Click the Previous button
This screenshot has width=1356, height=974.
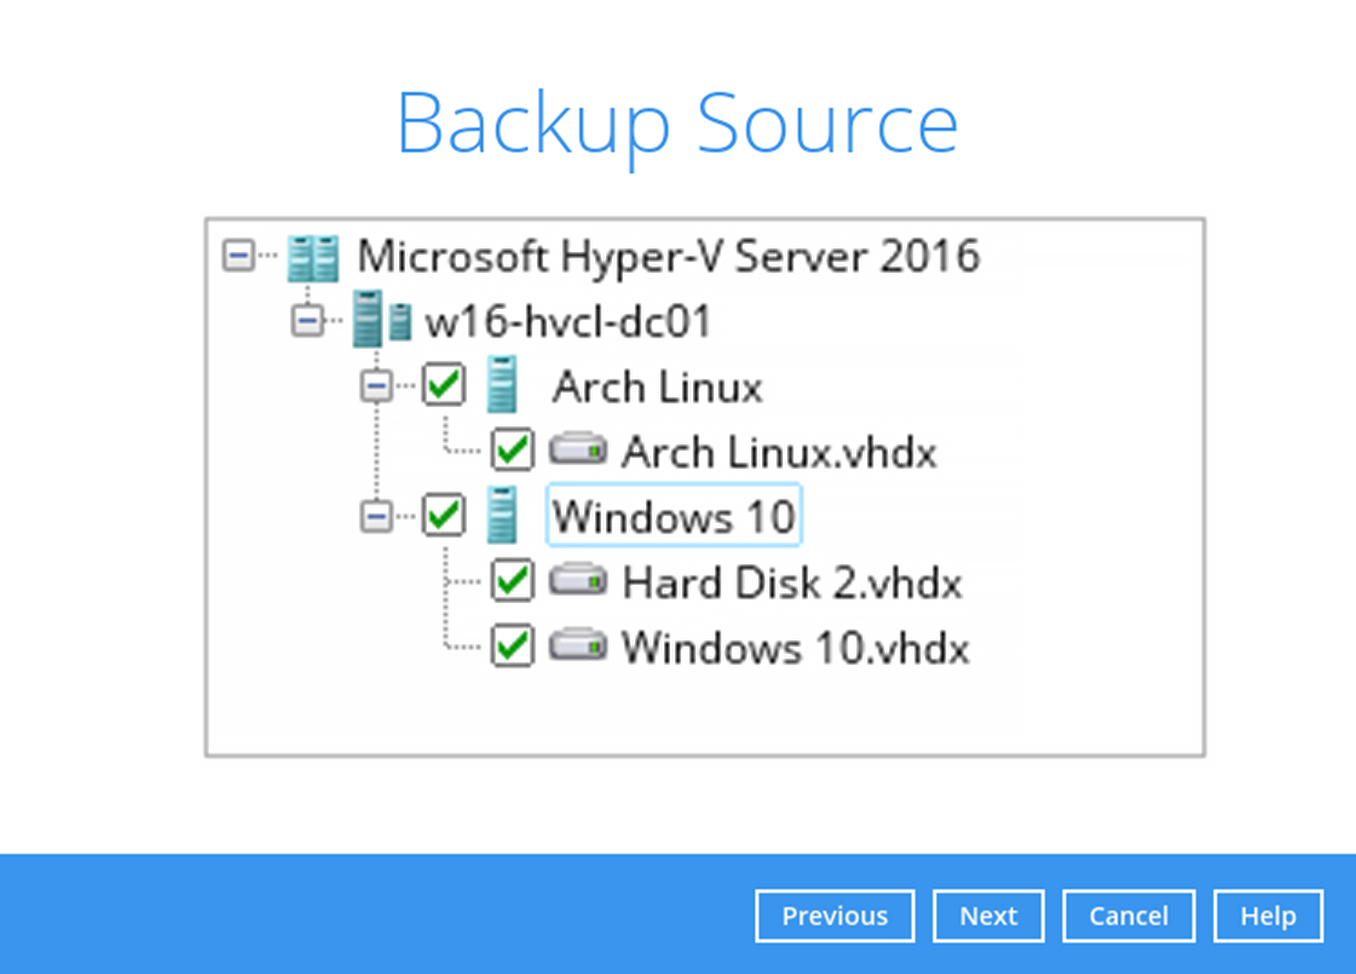pyautogui.click(x=834, y=915)
